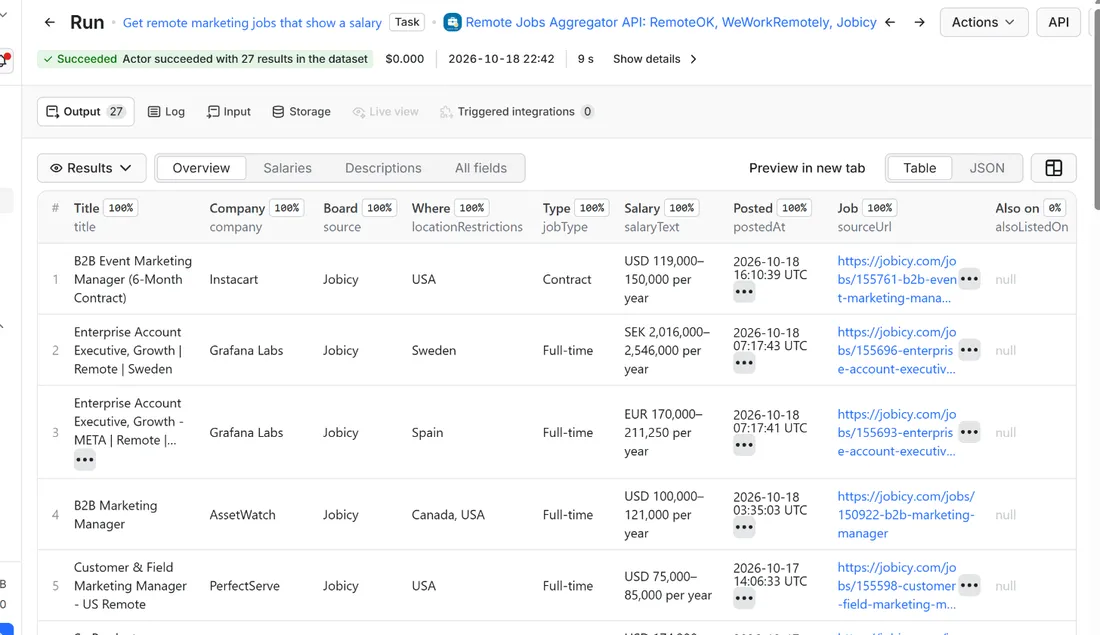The width and height of the screenshot is (1100, 635).
Task: Select the EUR 170,000–211,250 salary cell
Action: click(663, 432)
